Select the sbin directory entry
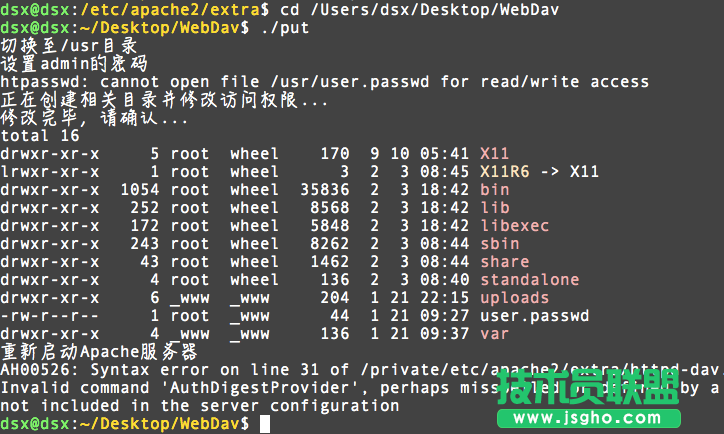Image resolution: width=724 pixels, height=434 pixels. (x=499, y=244)
